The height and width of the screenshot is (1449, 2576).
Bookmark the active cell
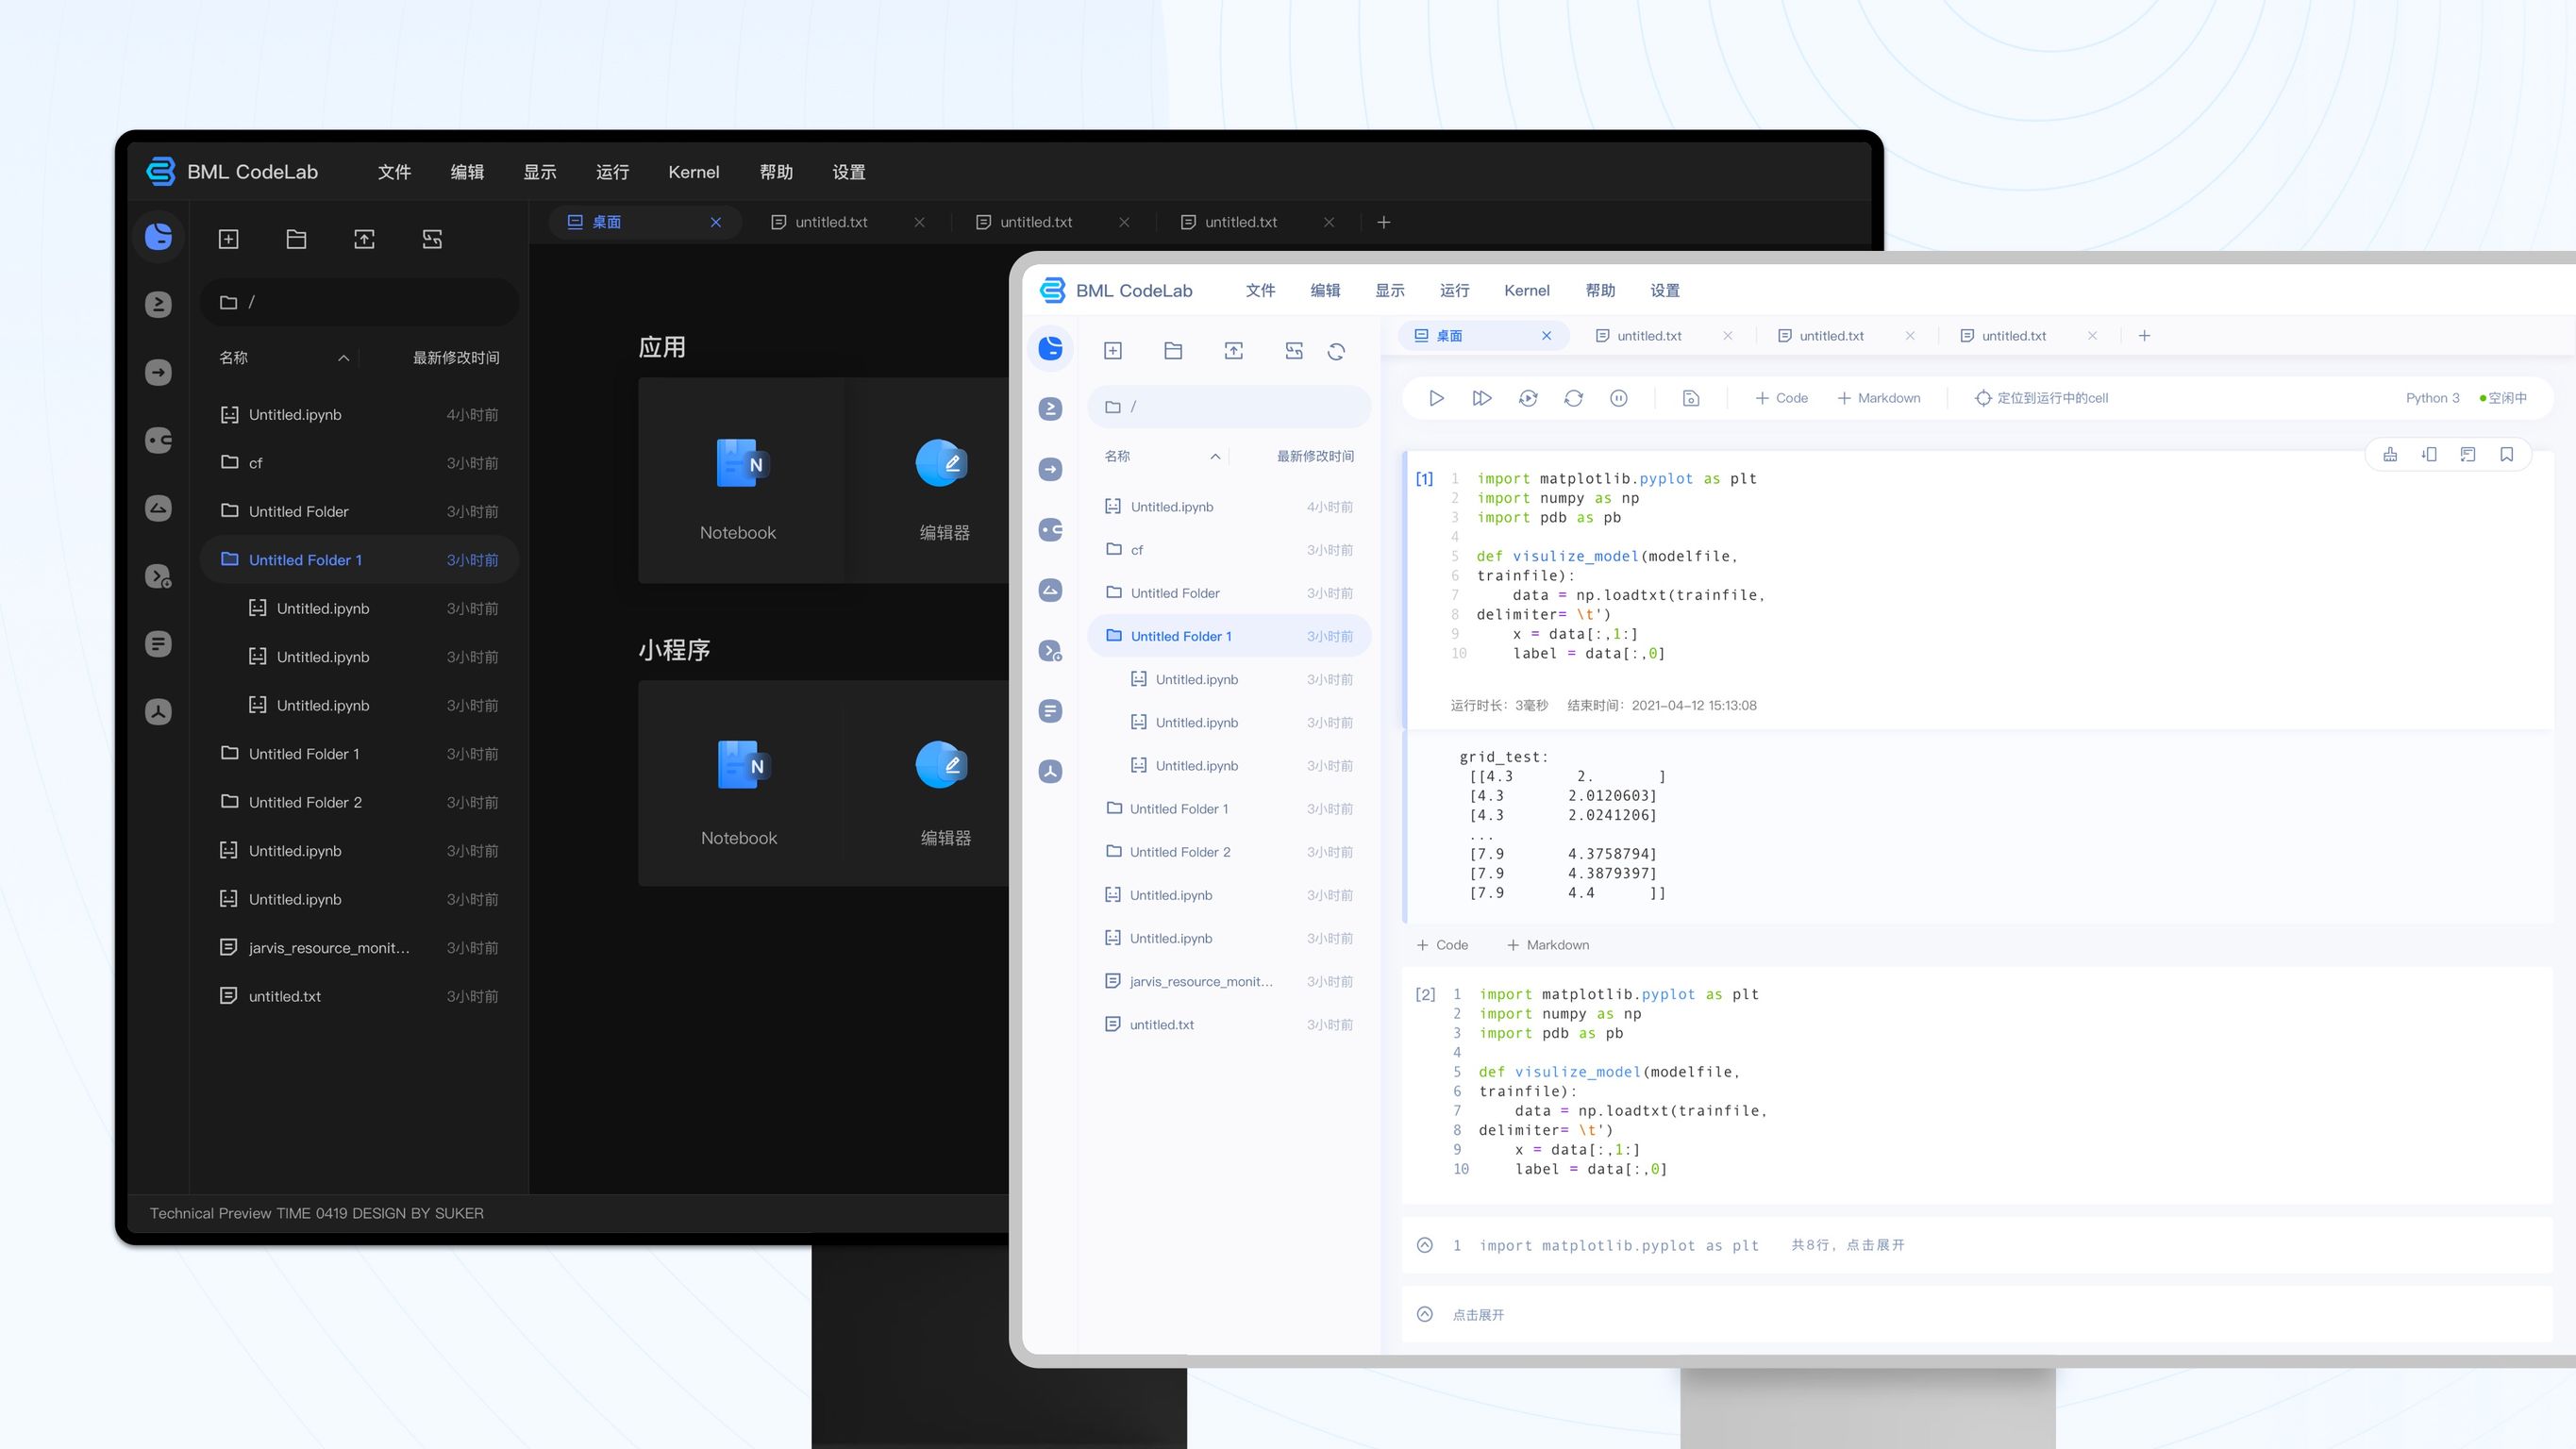2506,453
